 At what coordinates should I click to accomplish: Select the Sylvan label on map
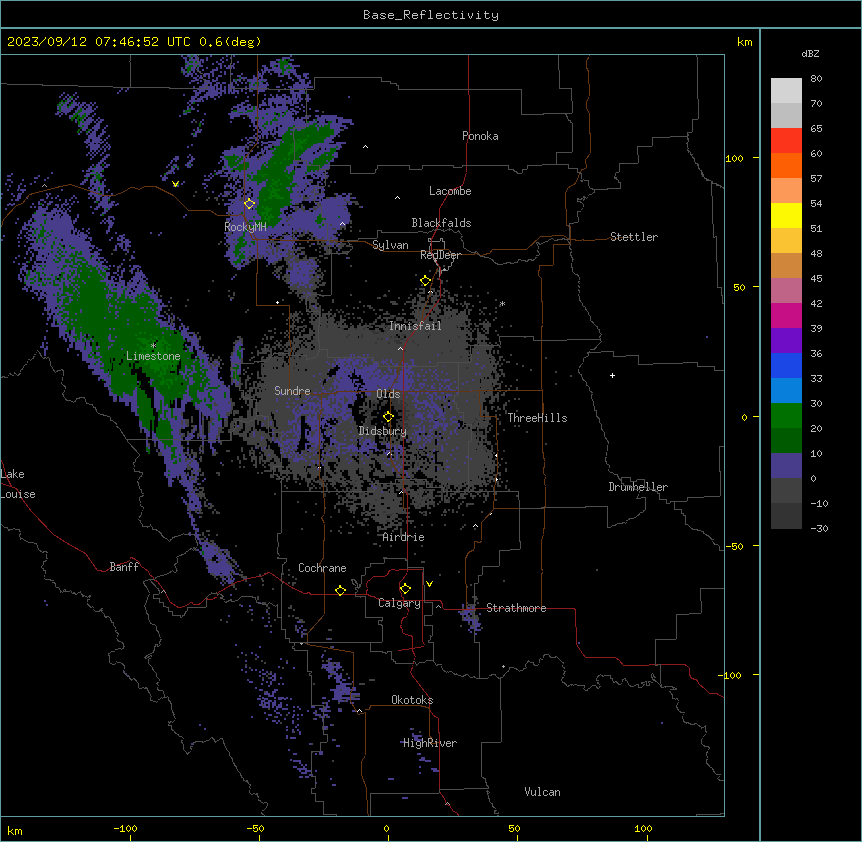pos(390,245)
